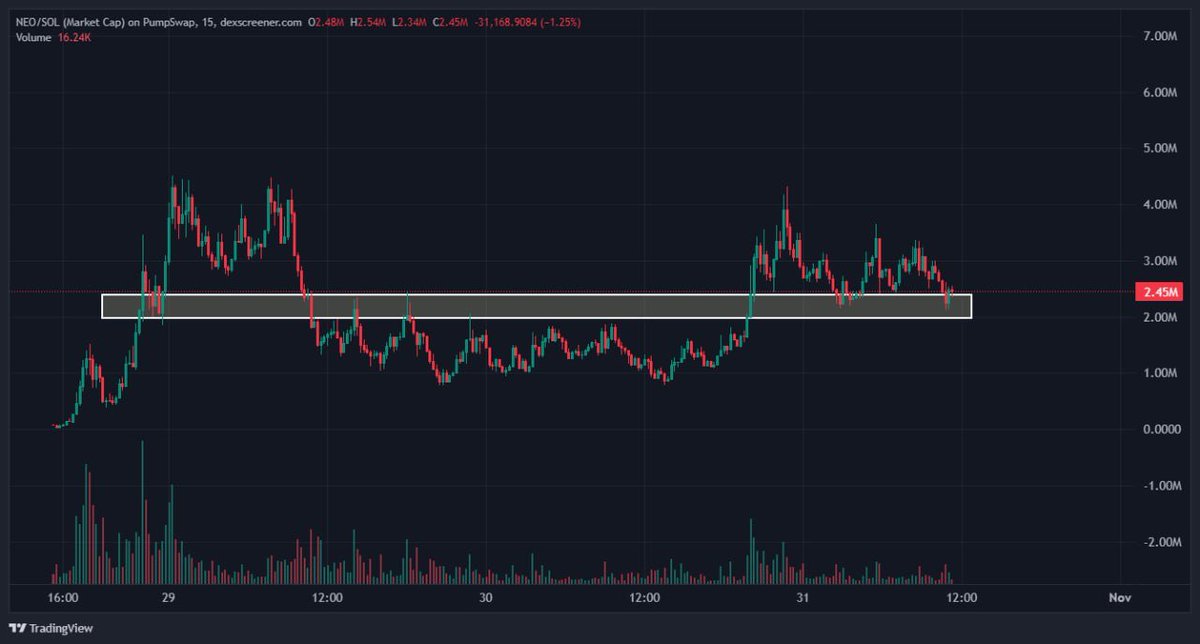Select the 29 date axis label
This screenshot has width=1200, height=644.
pyautogui.click(x=168, y=598)
